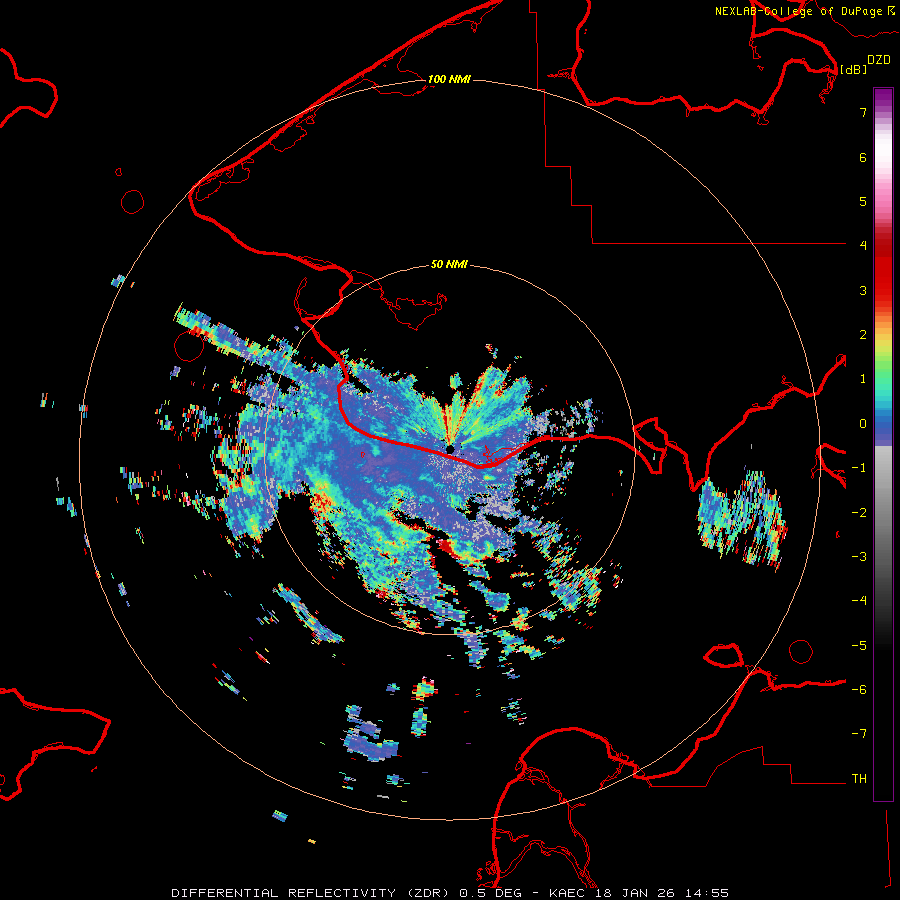Image resolution: width=900 pixels, height=900 pixels.
Task: Click the black radar site dot at center
Action: click(x=450, y=449)
